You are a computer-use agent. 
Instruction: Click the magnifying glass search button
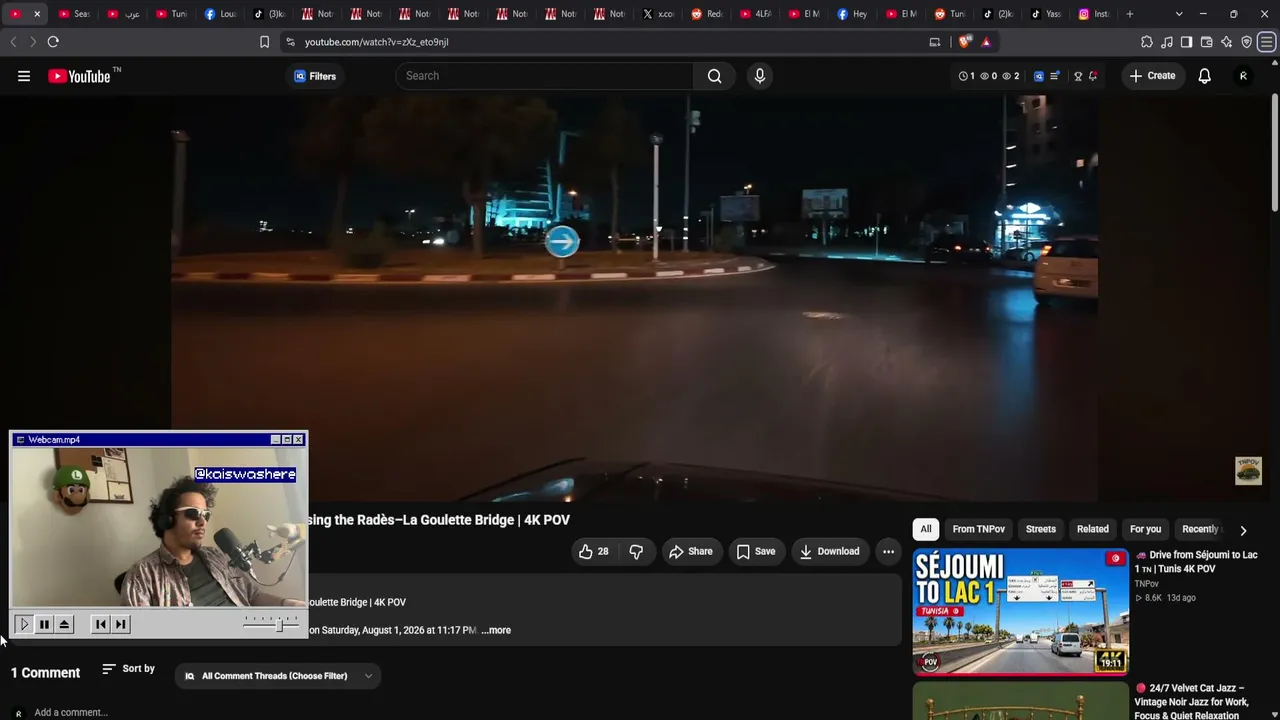(714, 76)
